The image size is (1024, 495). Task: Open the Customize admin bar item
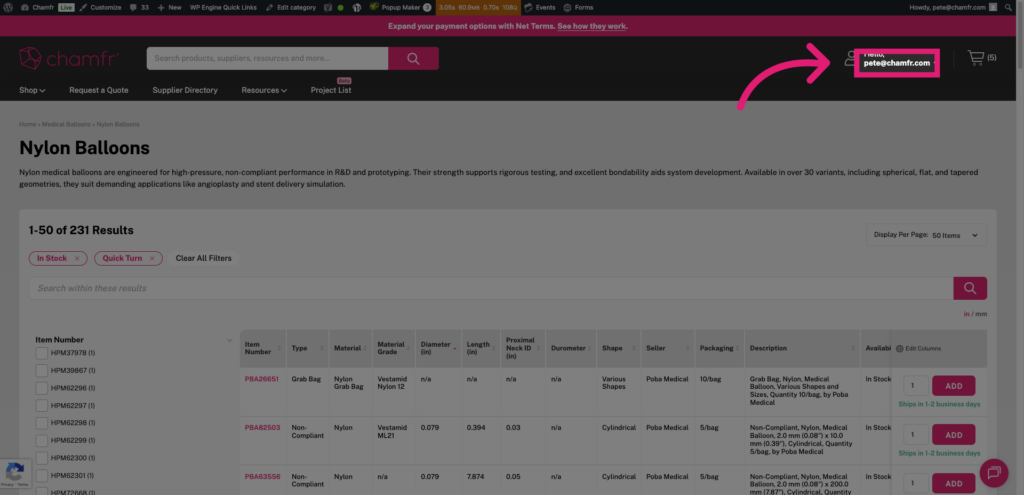coord(99,7)
